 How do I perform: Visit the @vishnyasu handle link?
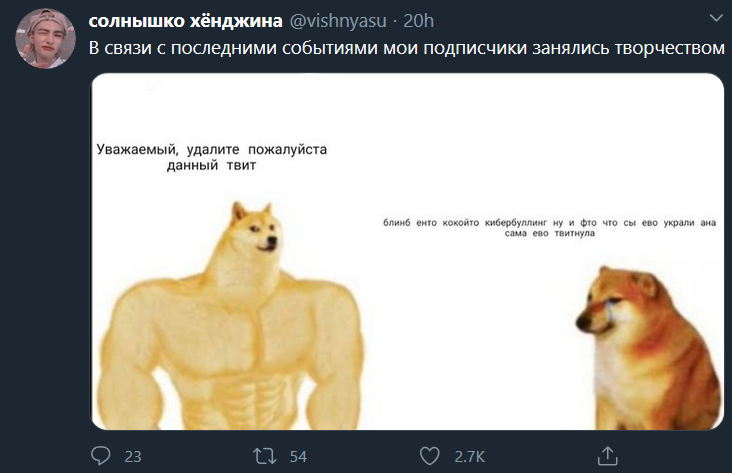pyautogui.click(x=338, y=21)
